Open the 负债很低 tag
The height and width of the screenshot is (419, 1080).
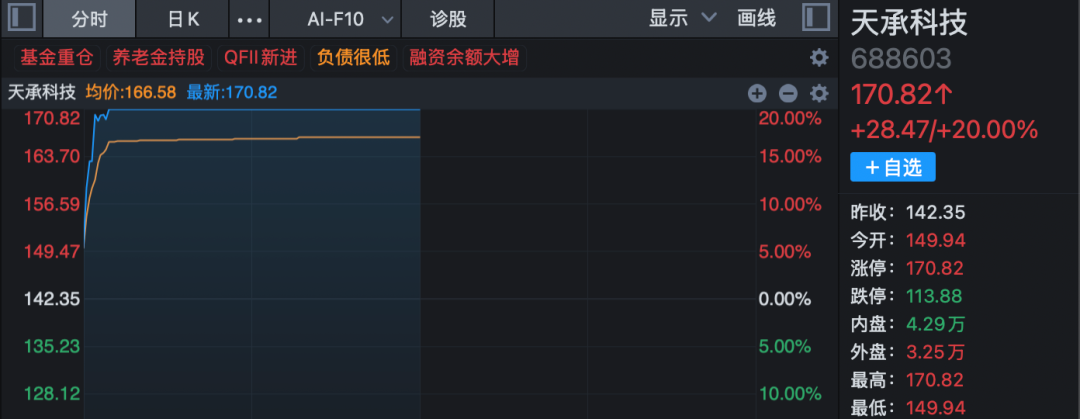[353, 58]
